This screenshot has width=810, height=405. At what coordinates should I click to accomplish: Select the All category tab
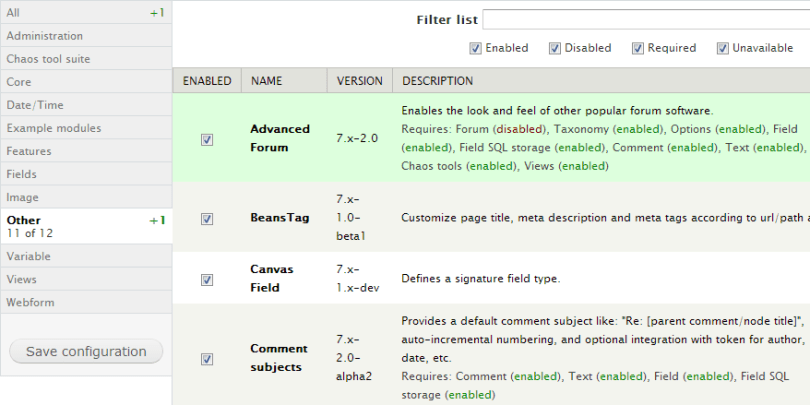coord(85,12)
